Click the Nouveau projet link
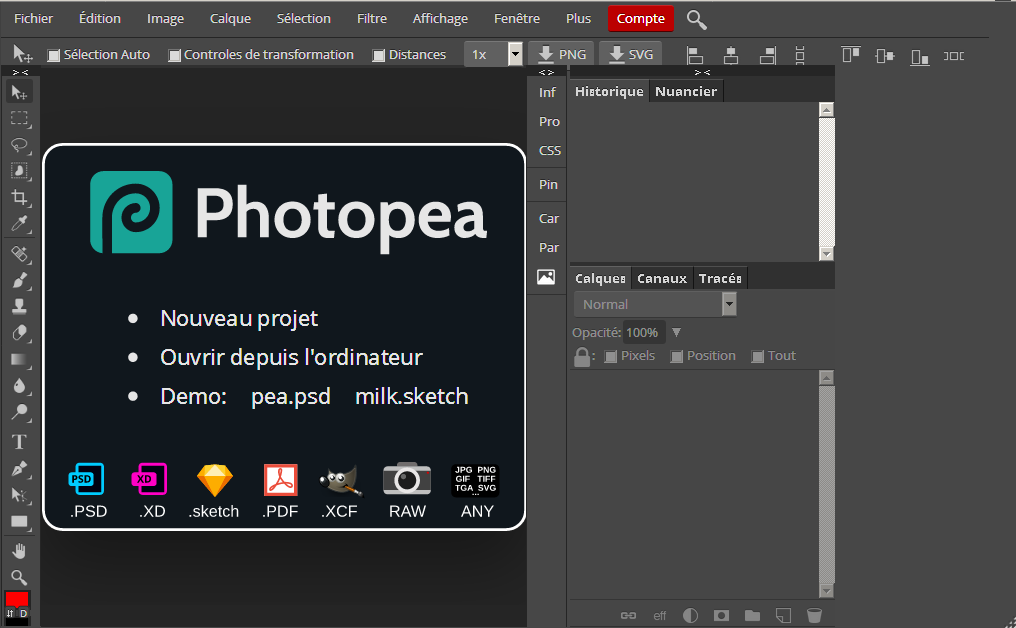Viewport: 1016px width, 628px height. (x=239, y=318)
